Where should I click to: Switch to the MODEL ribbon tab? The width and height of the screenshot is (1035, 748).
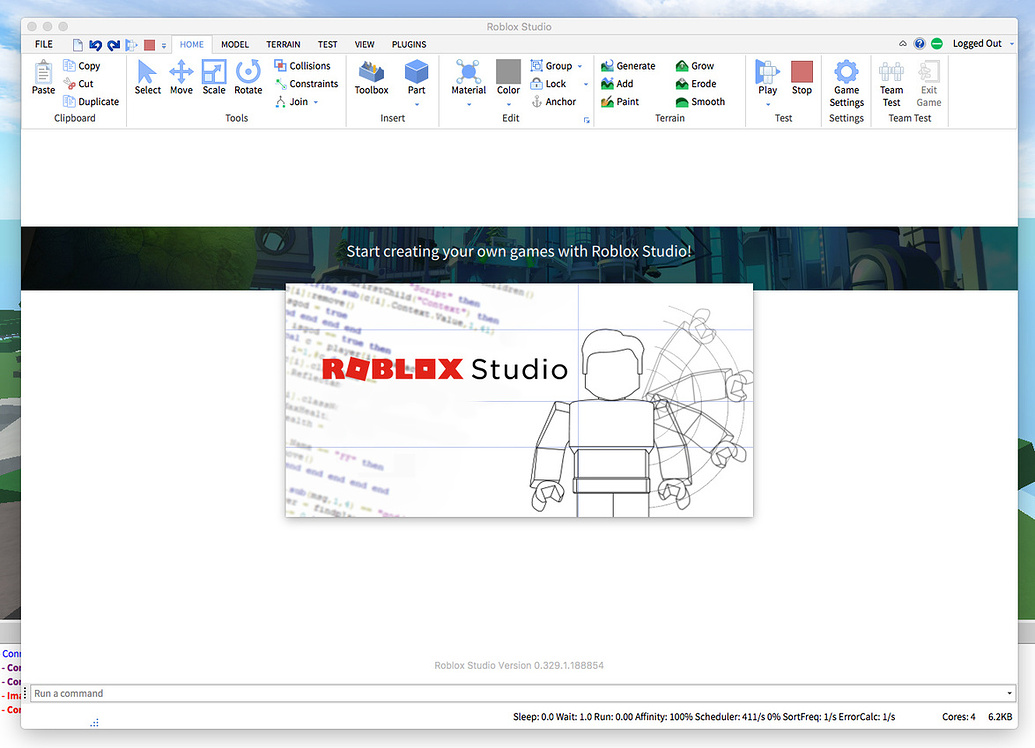tap(234, 44)
